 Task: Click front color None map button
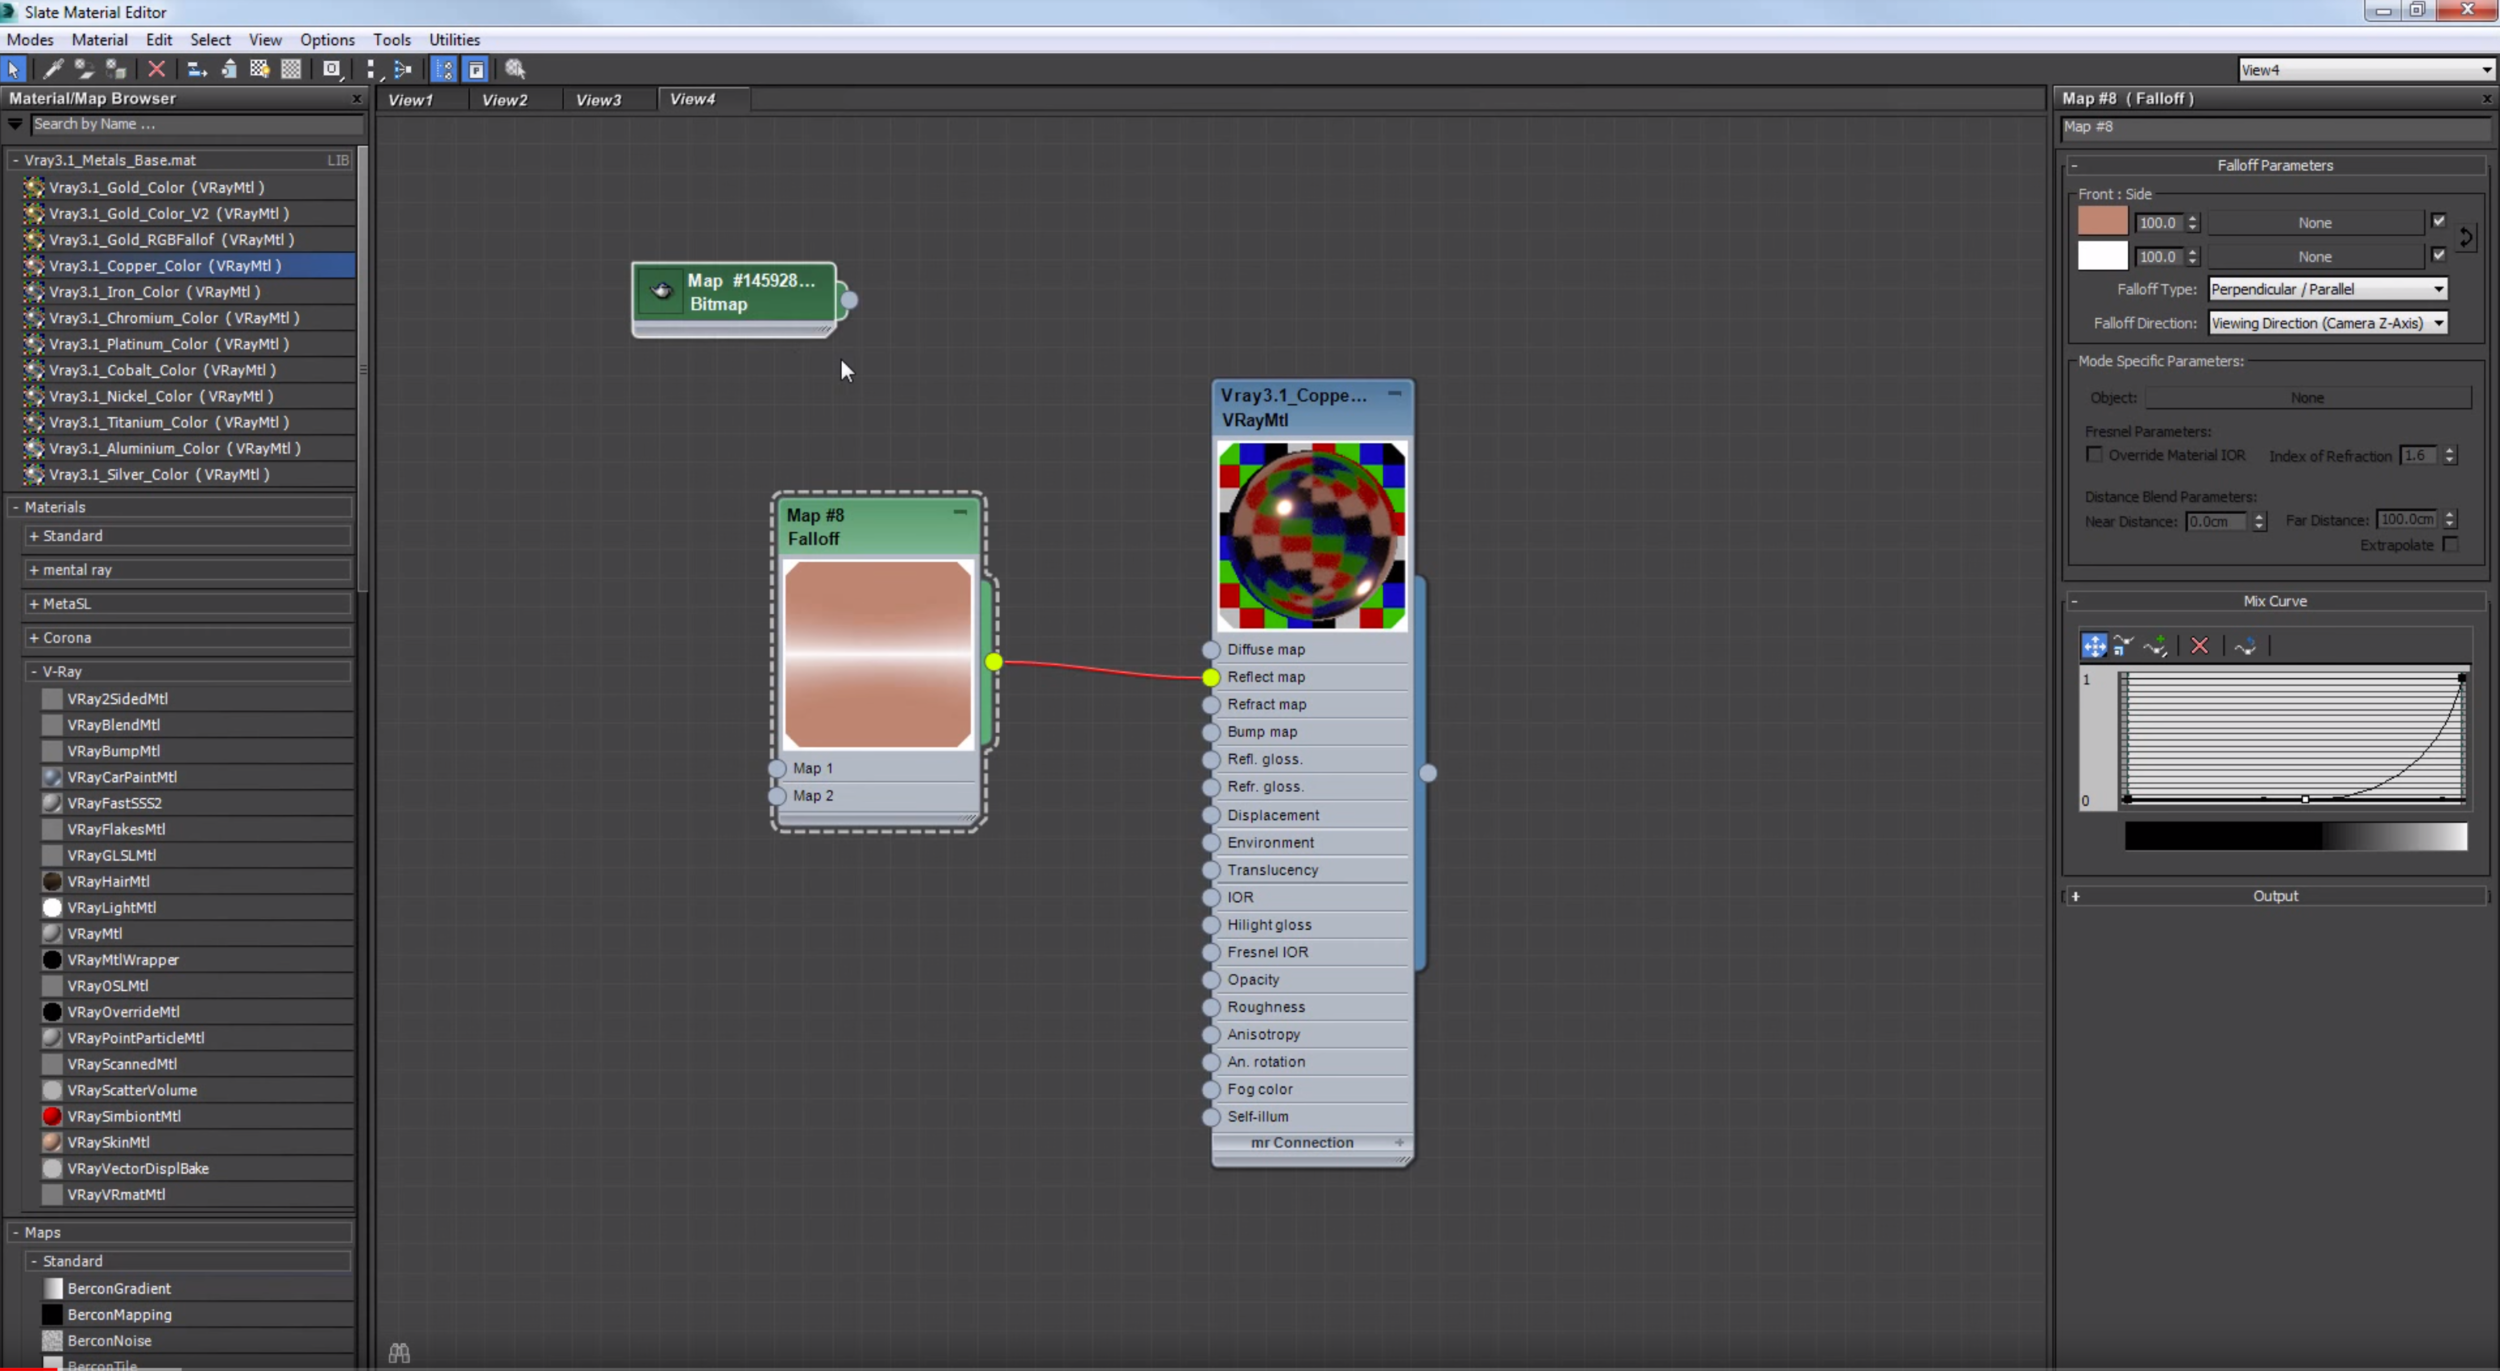pos(2314,223)
